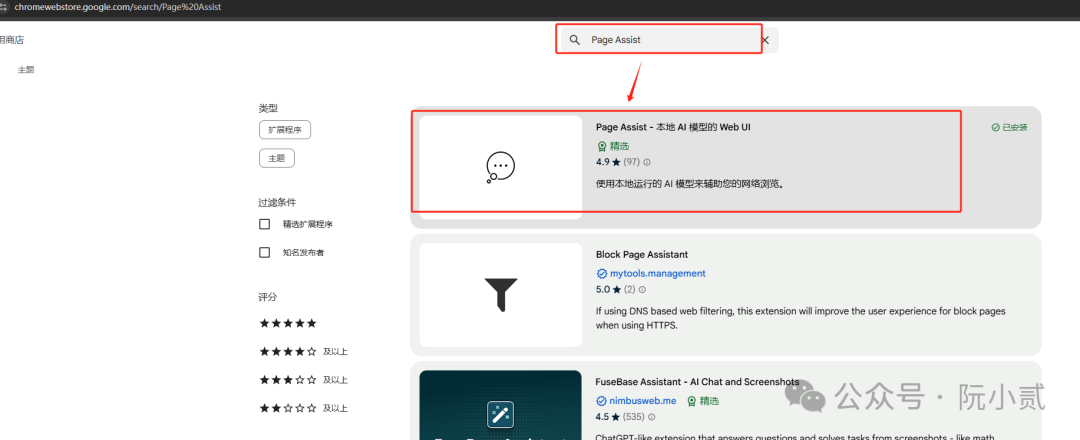Select three stars 及以上 rating filter

pos(303,380)
